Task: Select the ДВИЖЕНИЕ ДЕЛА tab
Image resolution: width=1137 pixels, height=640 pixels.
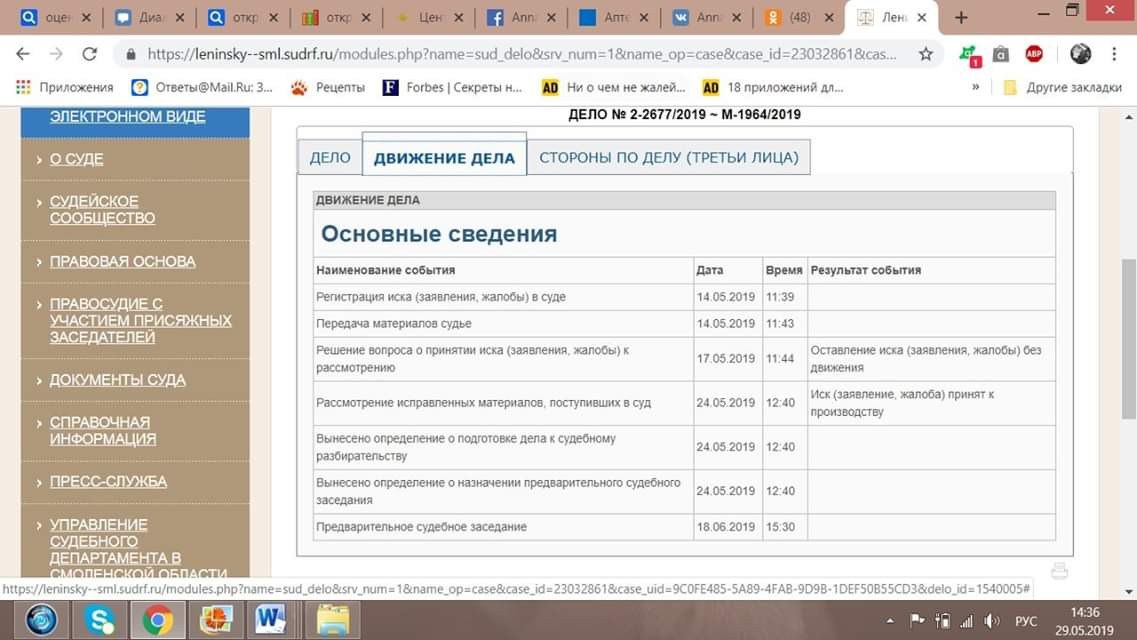Action: click(444, 157)
